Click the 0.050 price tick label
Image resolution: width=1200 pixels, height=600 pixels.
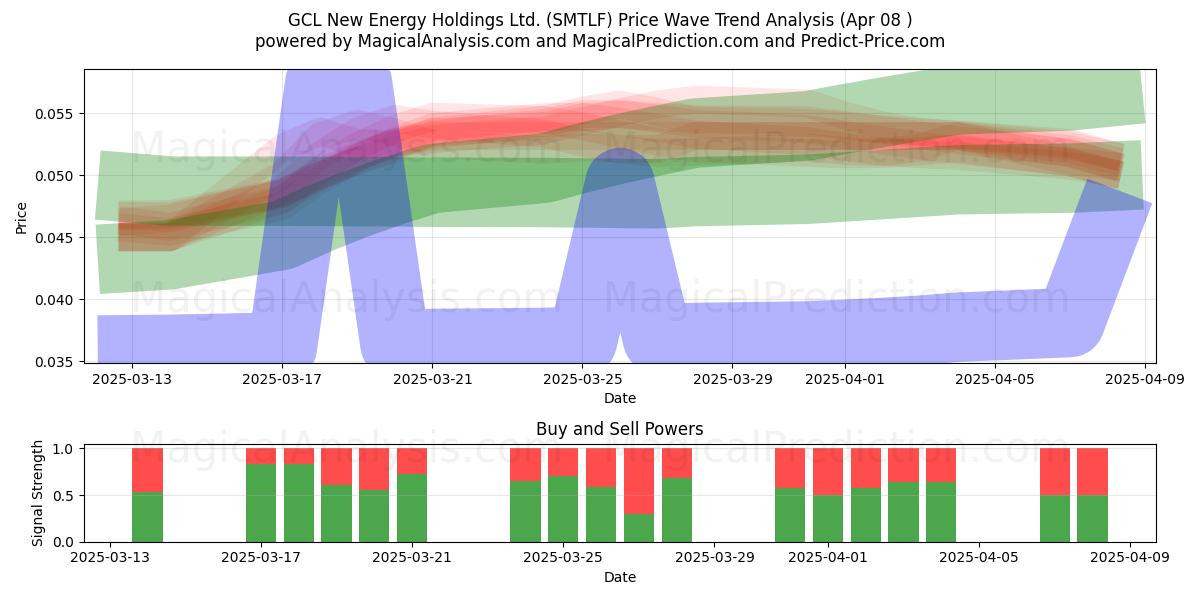56,176
